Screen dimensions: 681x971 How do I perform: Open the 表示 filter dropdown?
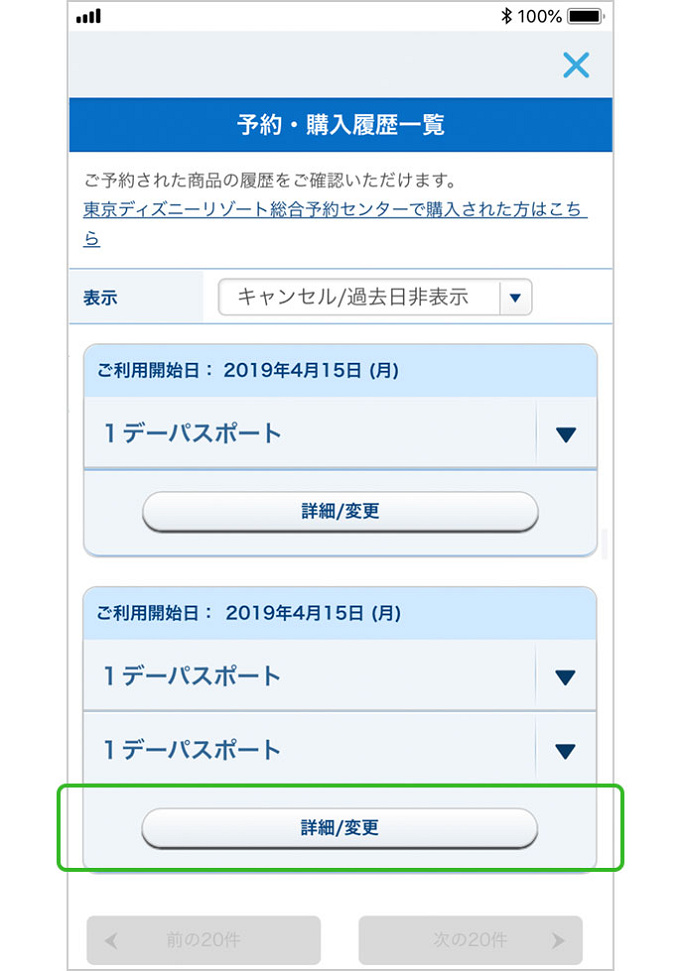(375, 297)
